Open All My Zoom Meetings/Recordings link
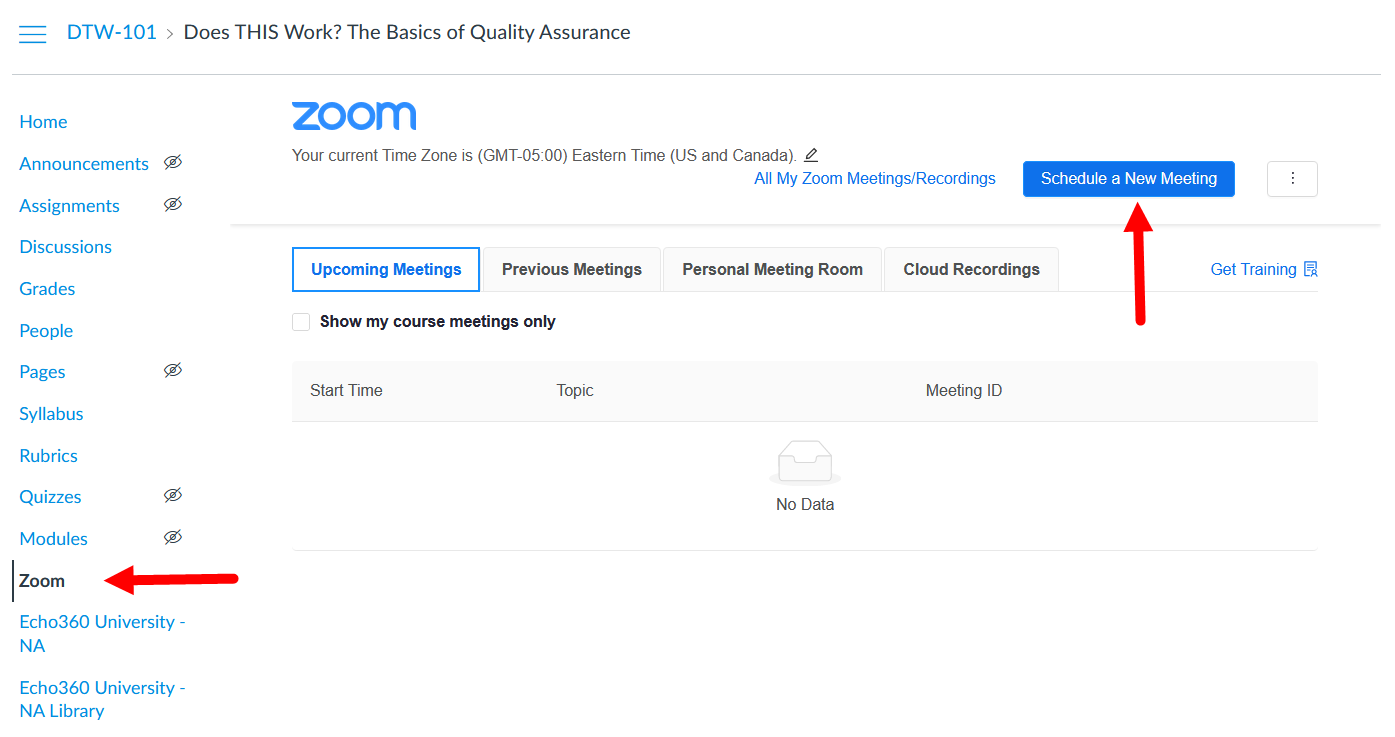The width and height of the screenshot is (1395, 737). [x=875, y=179]
